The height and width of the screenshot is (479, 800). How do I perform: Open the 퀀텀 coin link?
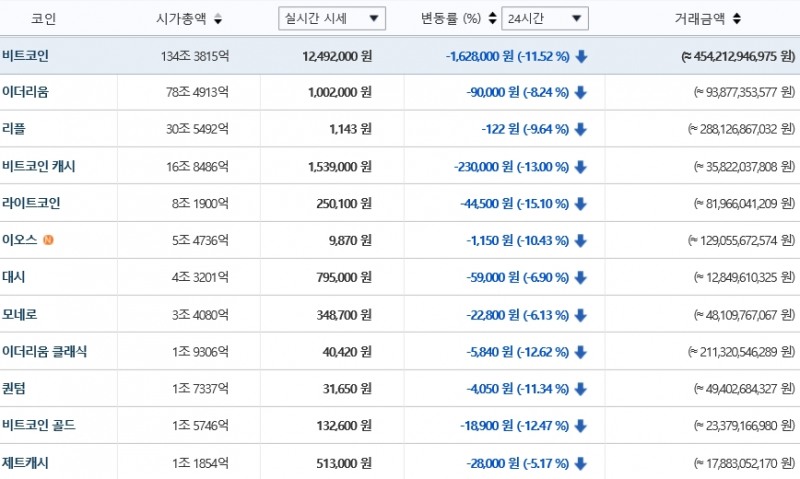(x=14, y=389)
